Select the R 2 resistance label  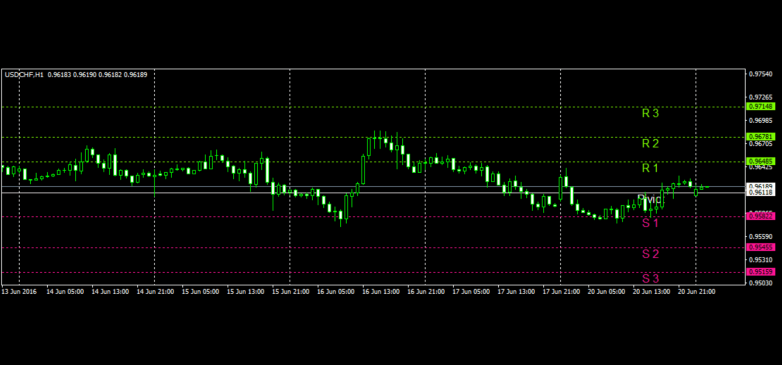(x=650, y=144)
